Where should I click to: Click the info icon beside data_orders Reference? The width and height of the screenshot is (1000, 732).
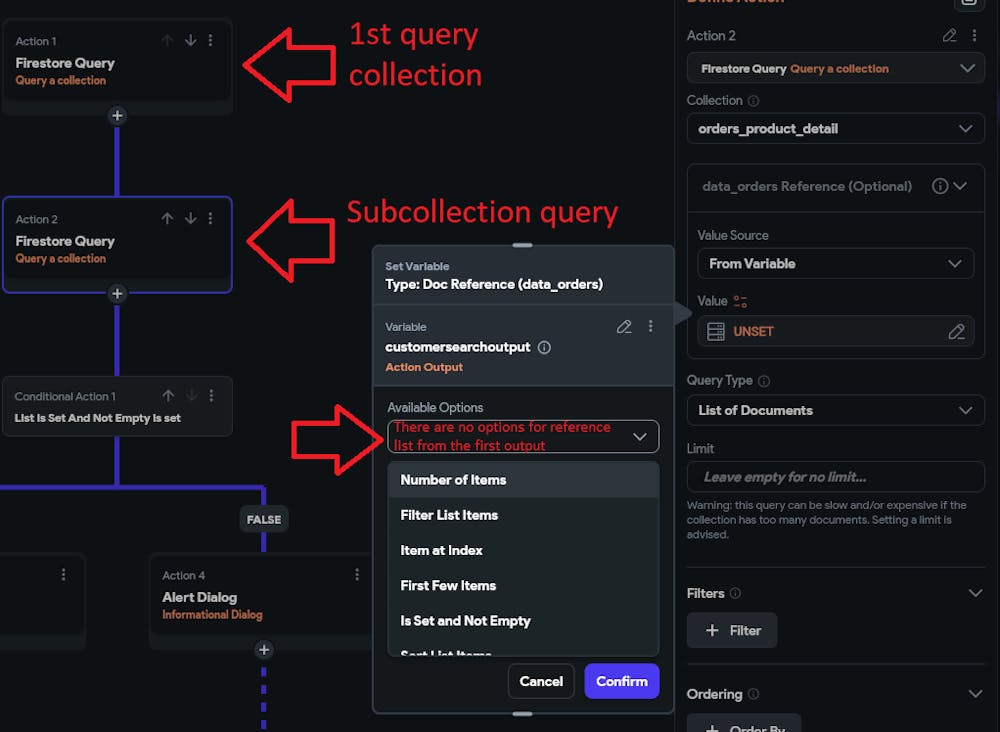pyautogui.click(x=938, y=186)
